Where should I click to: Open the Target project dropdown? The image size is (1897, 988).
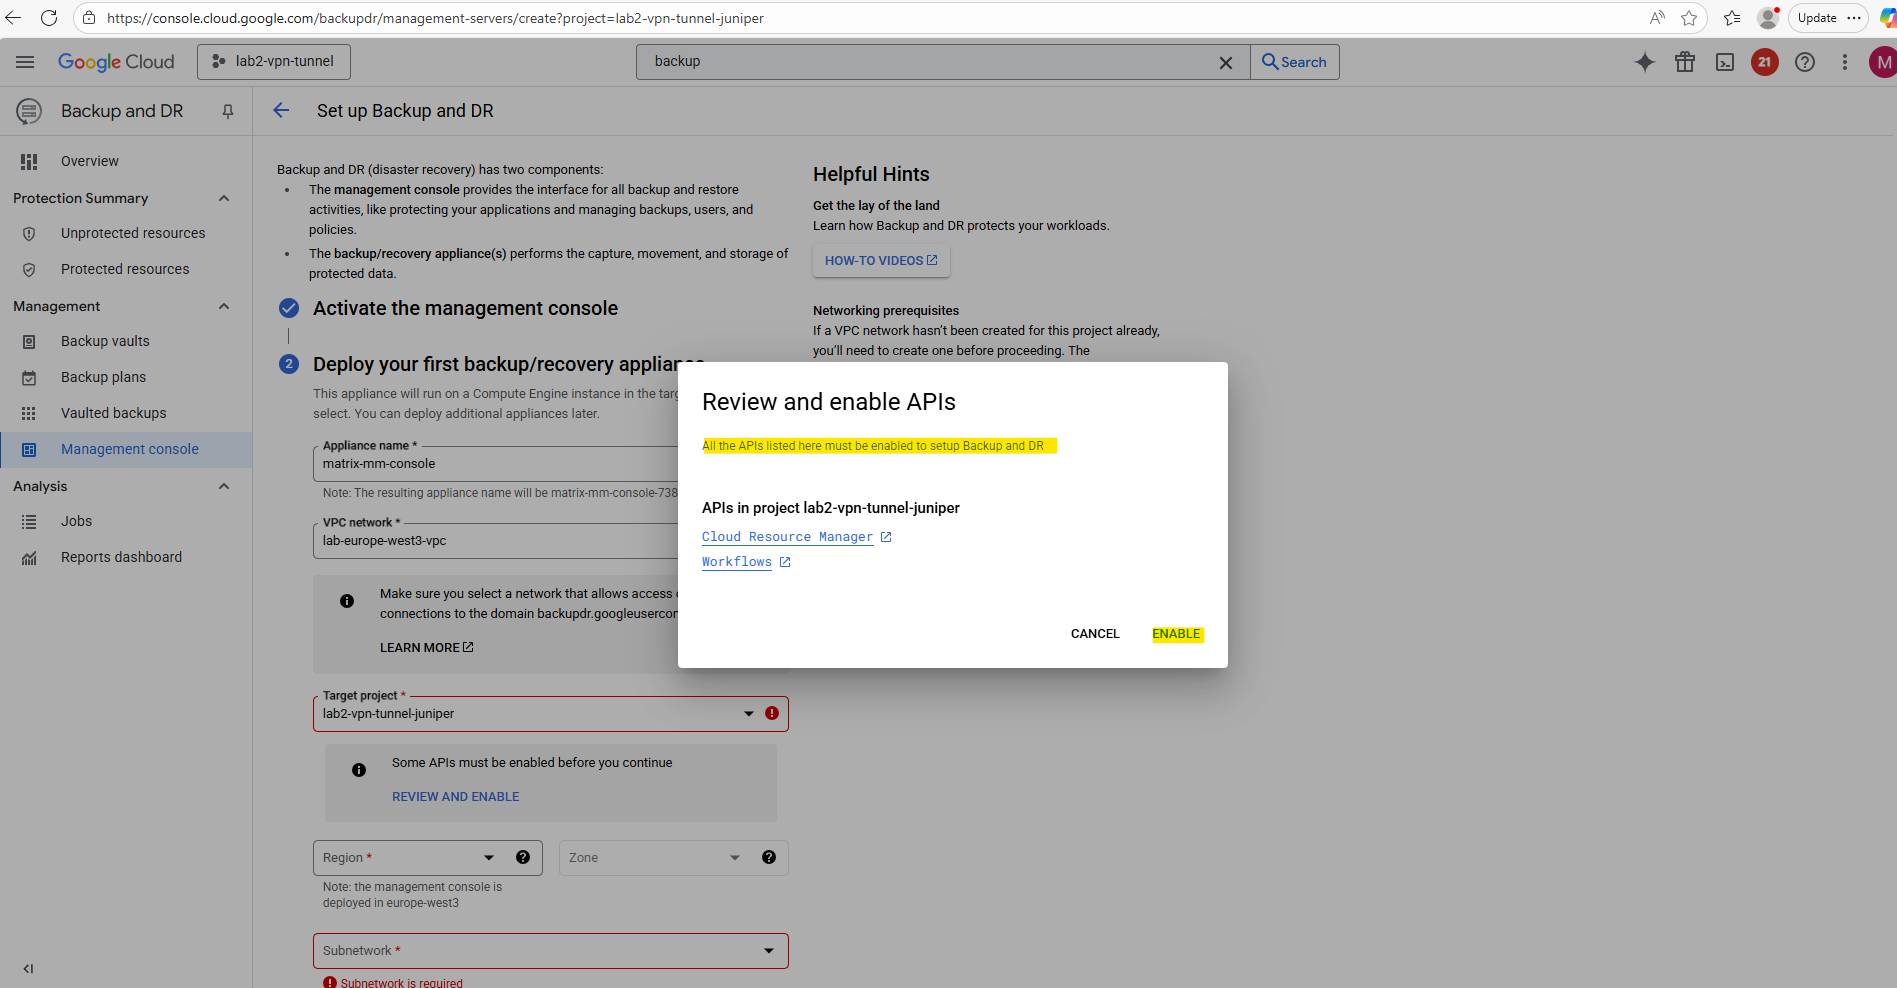(748, 714)
